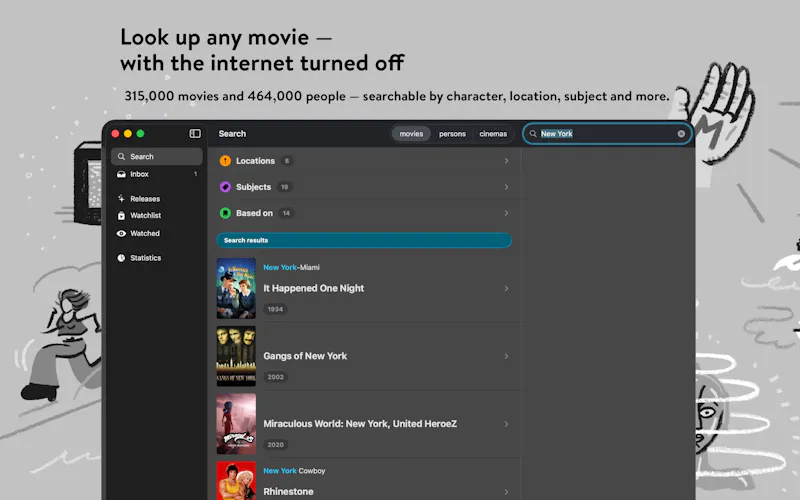
Task: Click the Releases sparkle icon
Action: 121,198
